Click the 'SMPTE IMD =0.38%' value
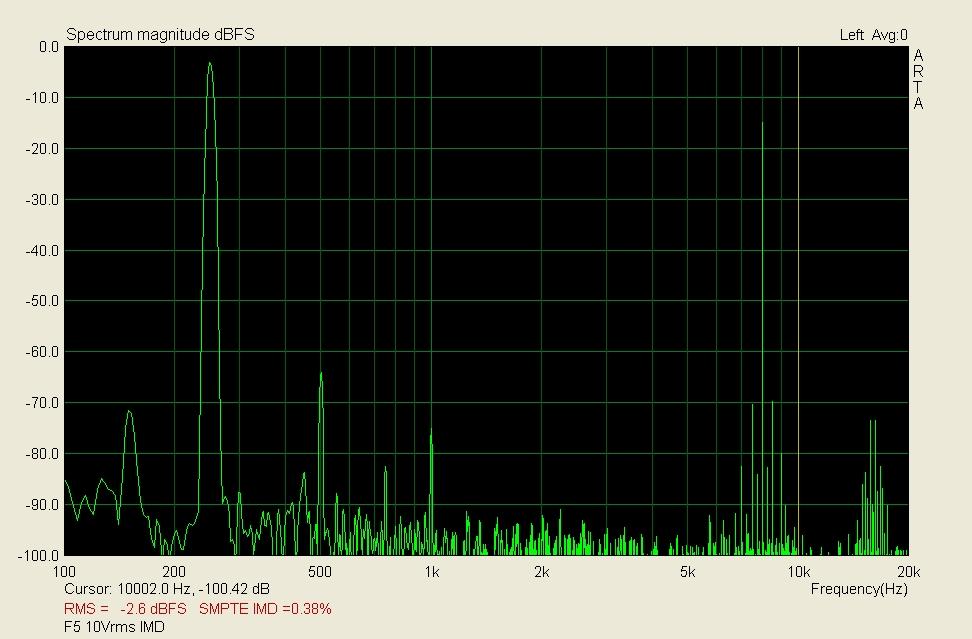Viewport: 972px width, 639px height. click(265, 609)
